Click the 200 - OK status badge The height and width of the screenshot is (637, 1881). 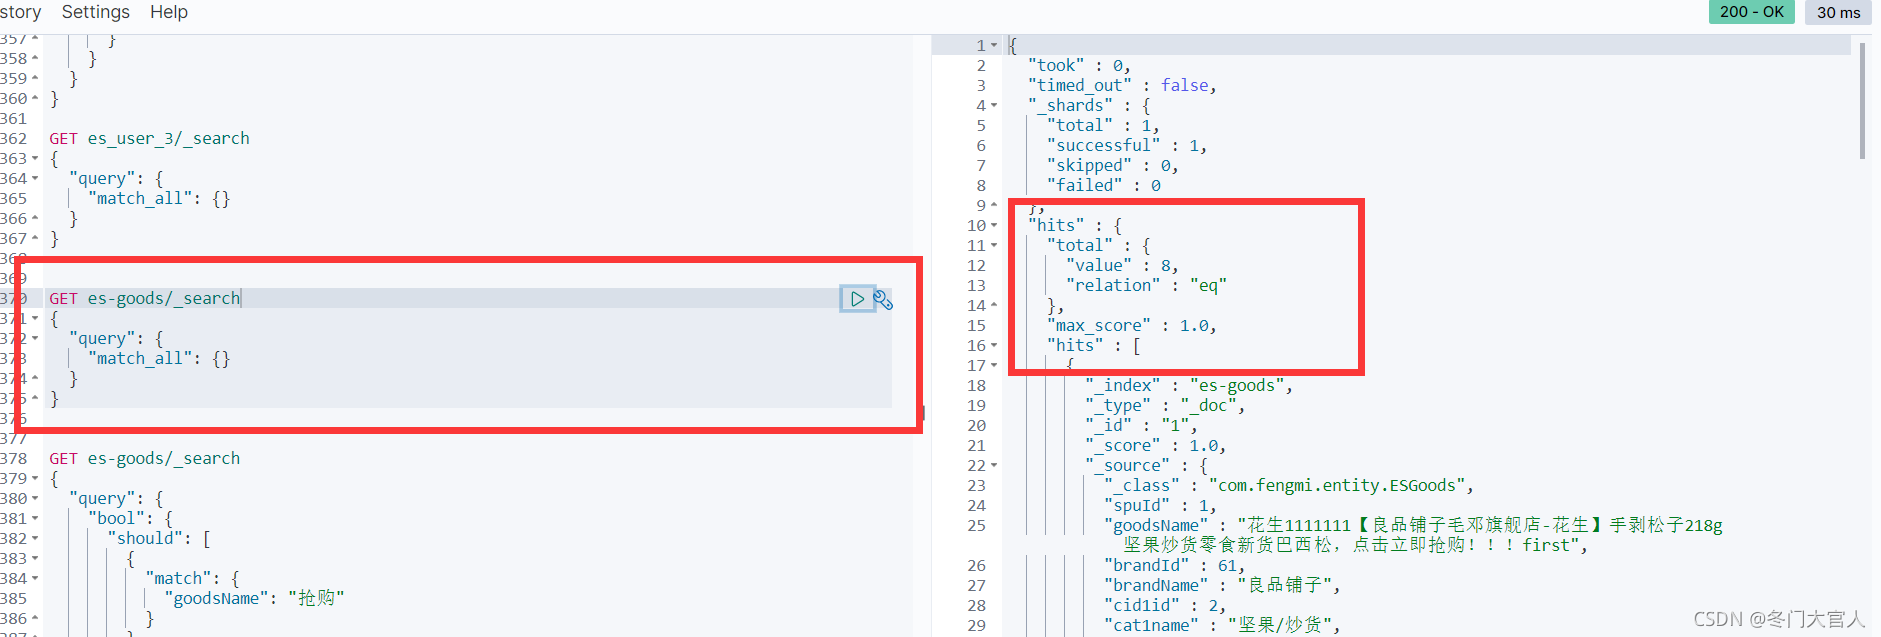pos(1751,12)
